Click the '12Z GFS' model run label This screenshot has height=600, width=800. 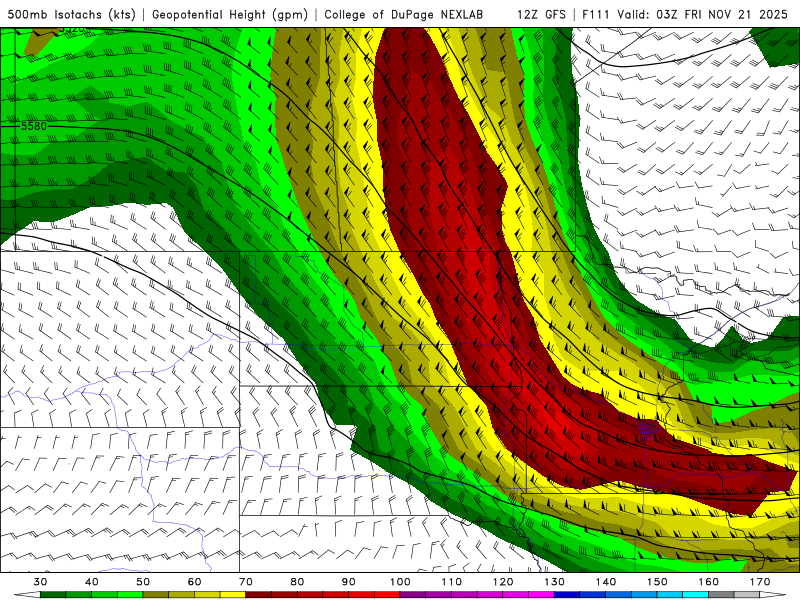tap(541, 14)
